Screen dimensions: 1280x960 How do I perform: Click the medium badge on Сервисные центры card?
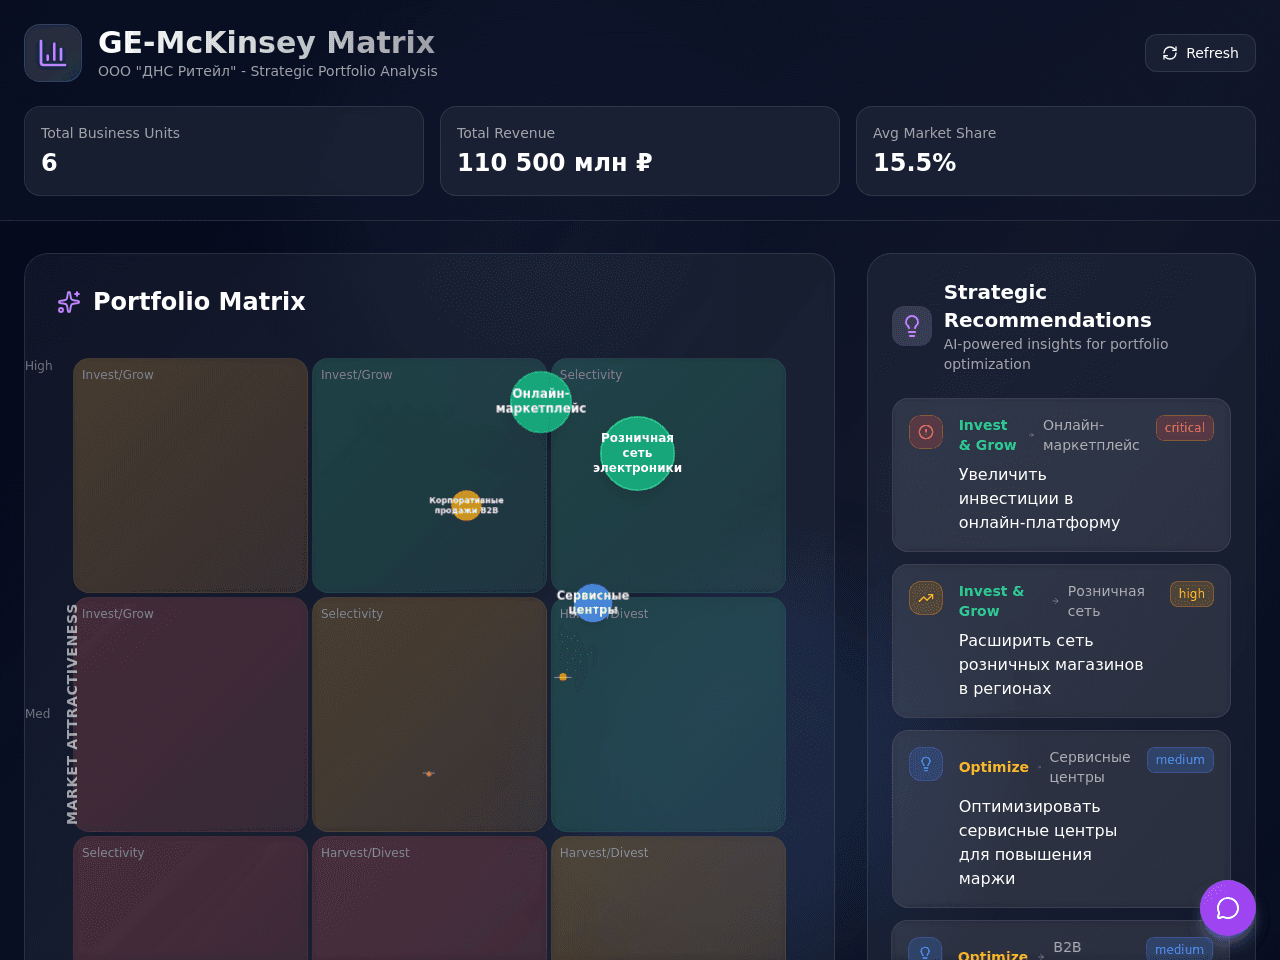(x=1180, y=760)
